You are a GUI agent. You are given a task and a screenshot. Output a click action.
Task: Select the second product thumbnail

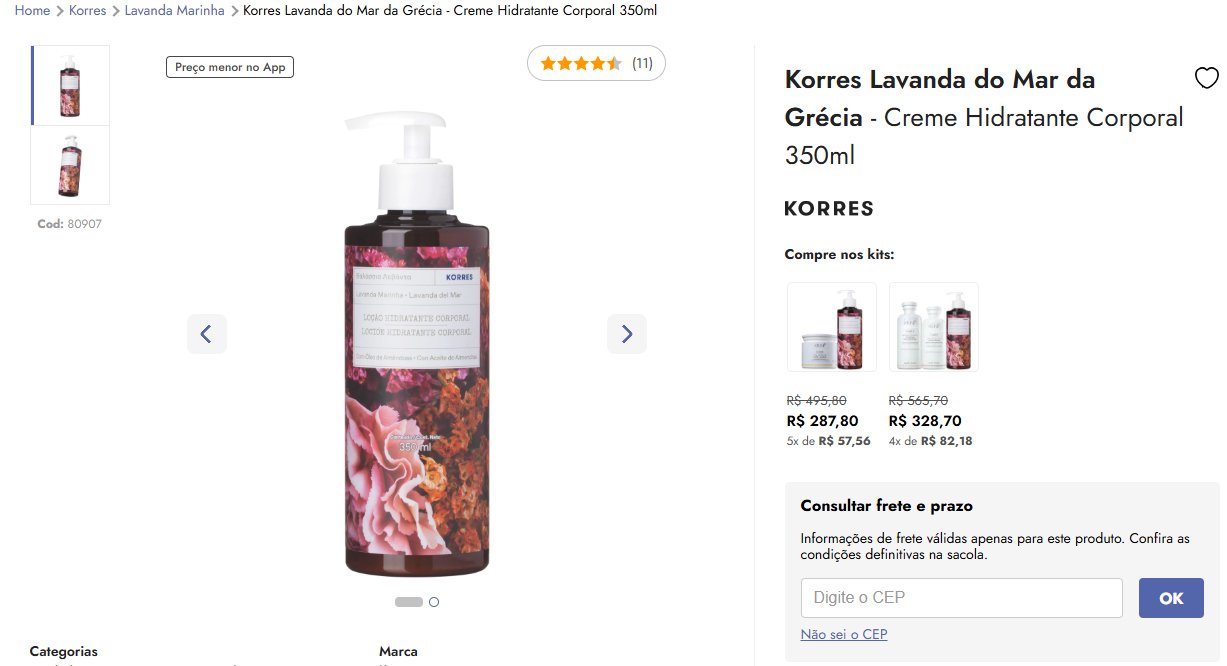tap(70, 165)
